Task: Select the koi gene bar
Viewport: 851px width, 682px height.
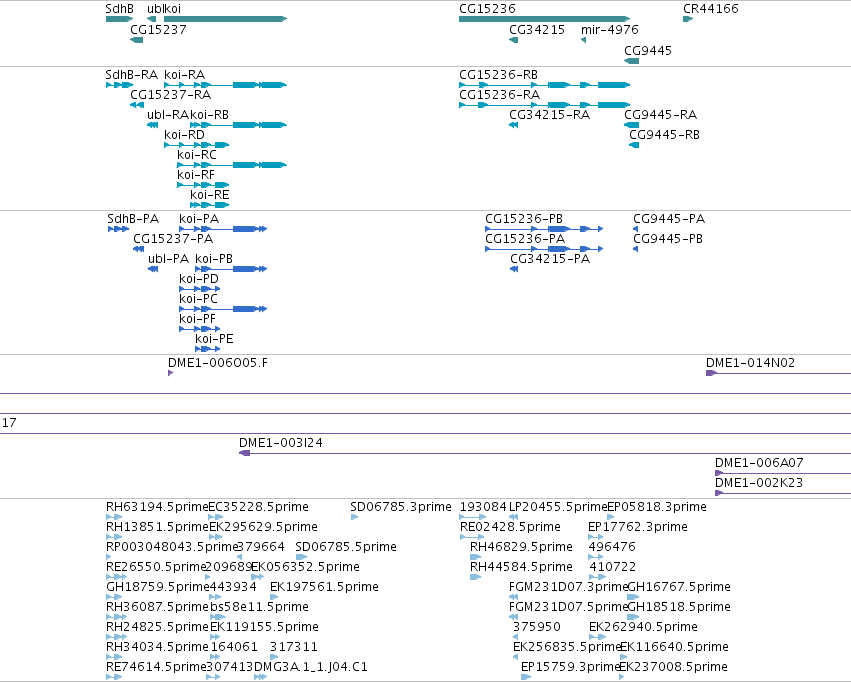Action: [225, 19]
